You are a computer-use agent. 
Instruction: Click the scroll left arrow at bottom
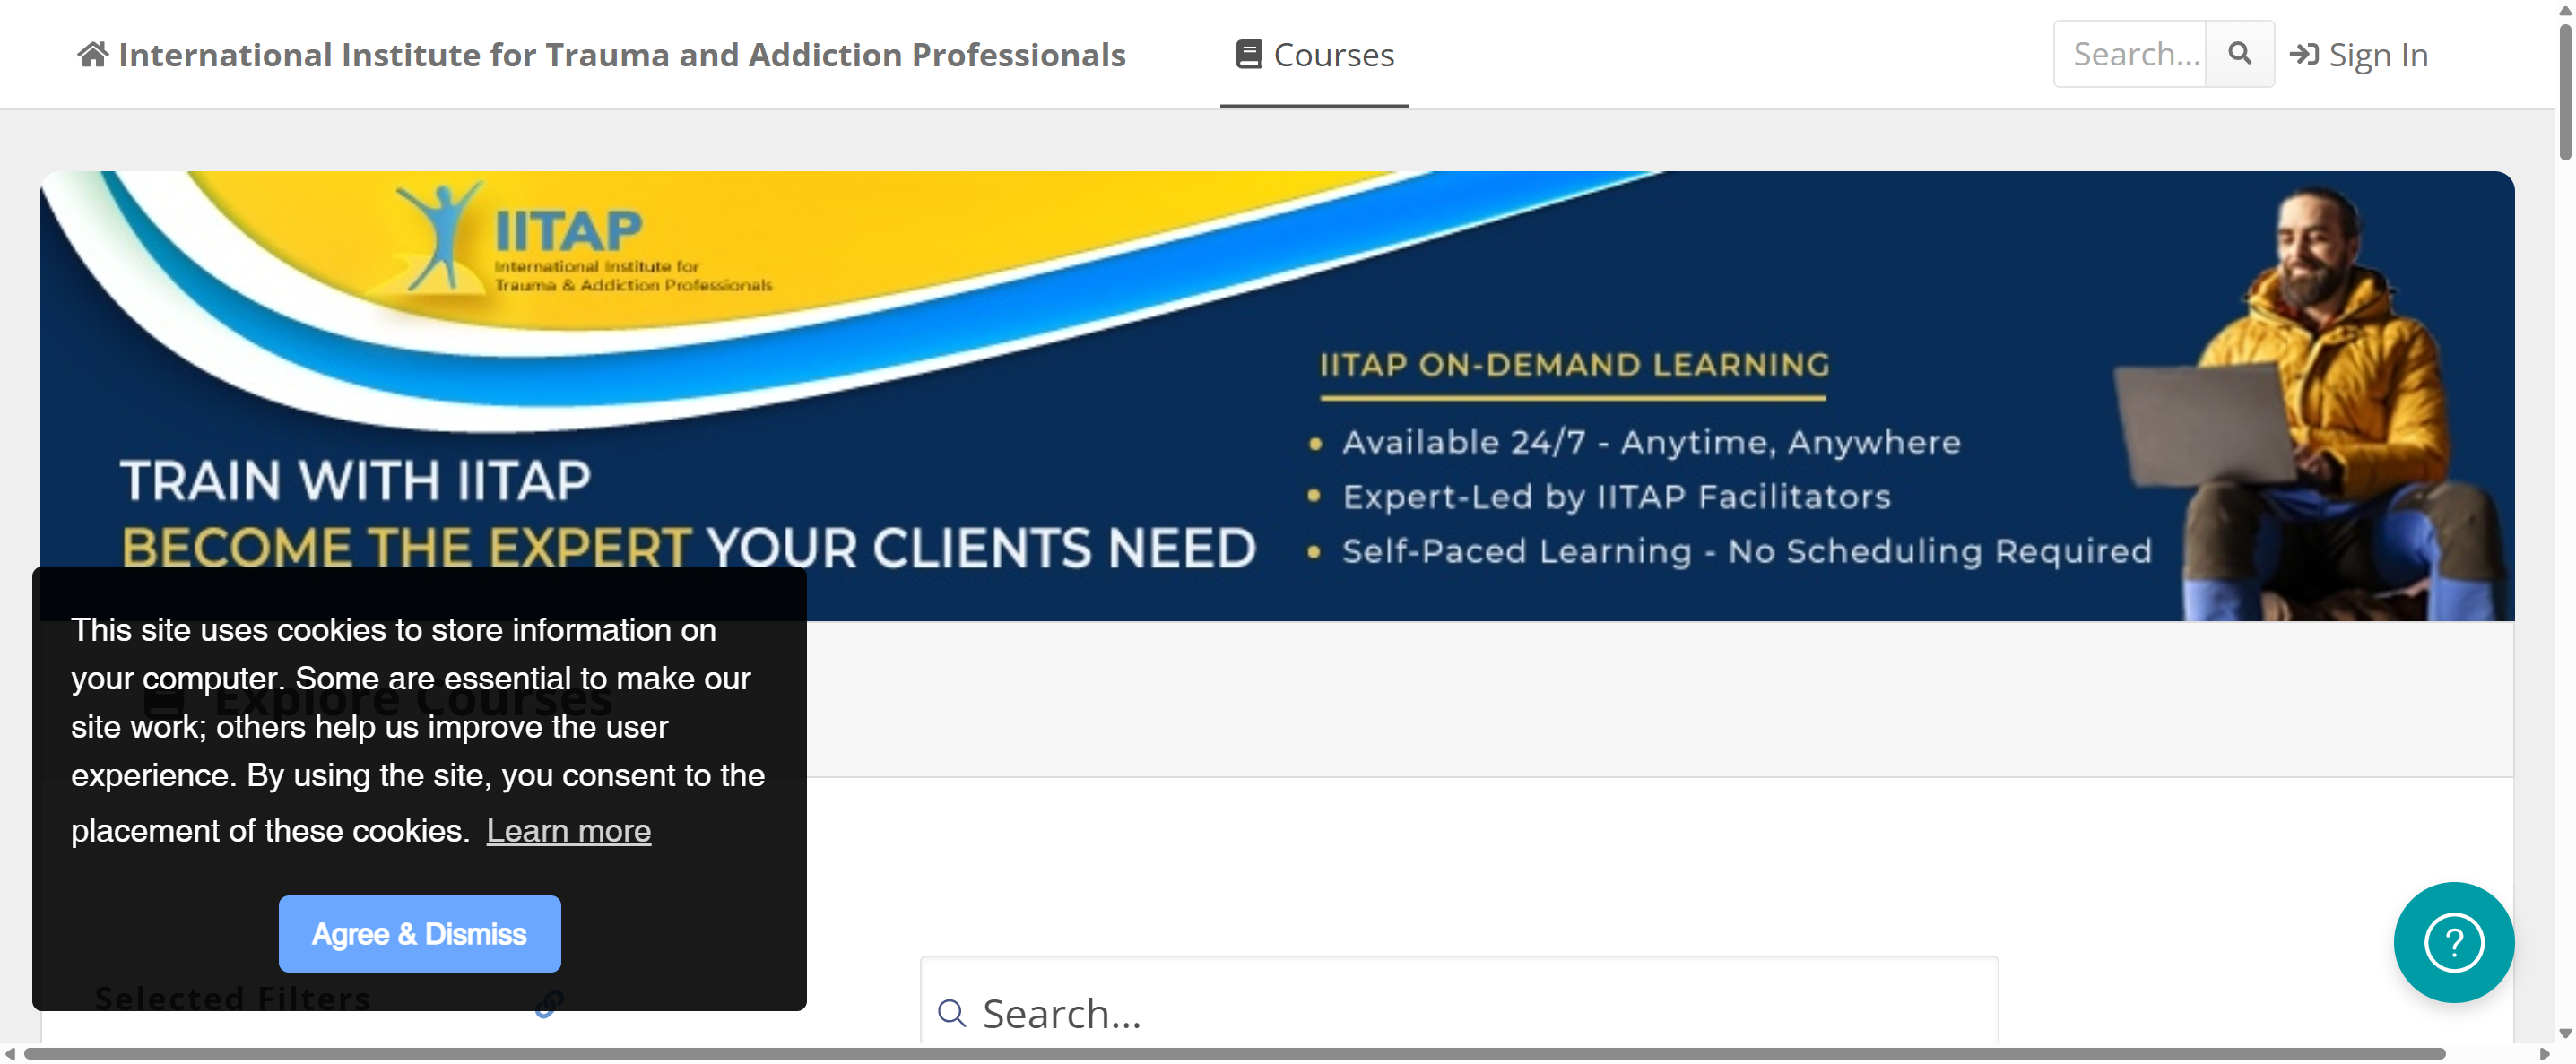coord(10,1054)
